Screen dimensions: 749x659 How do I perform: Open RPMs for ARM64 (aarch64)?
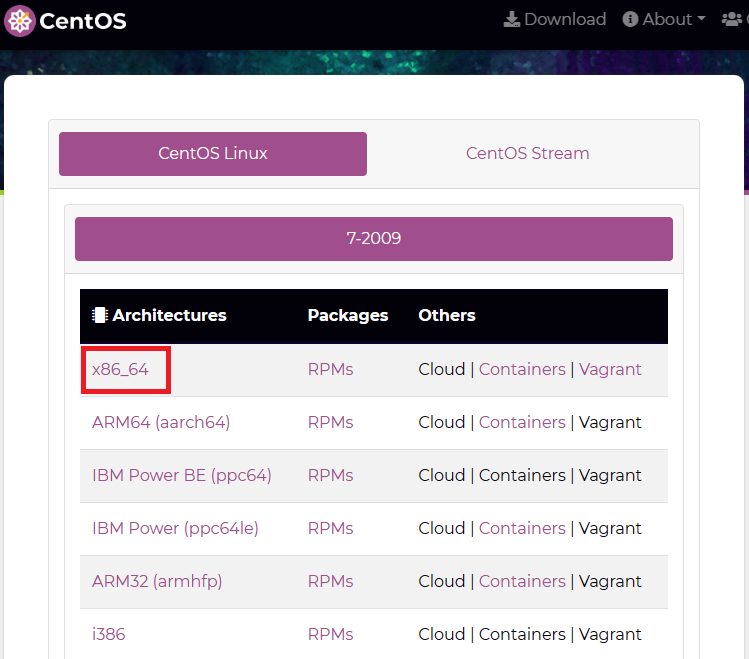(x=331, y=423)
